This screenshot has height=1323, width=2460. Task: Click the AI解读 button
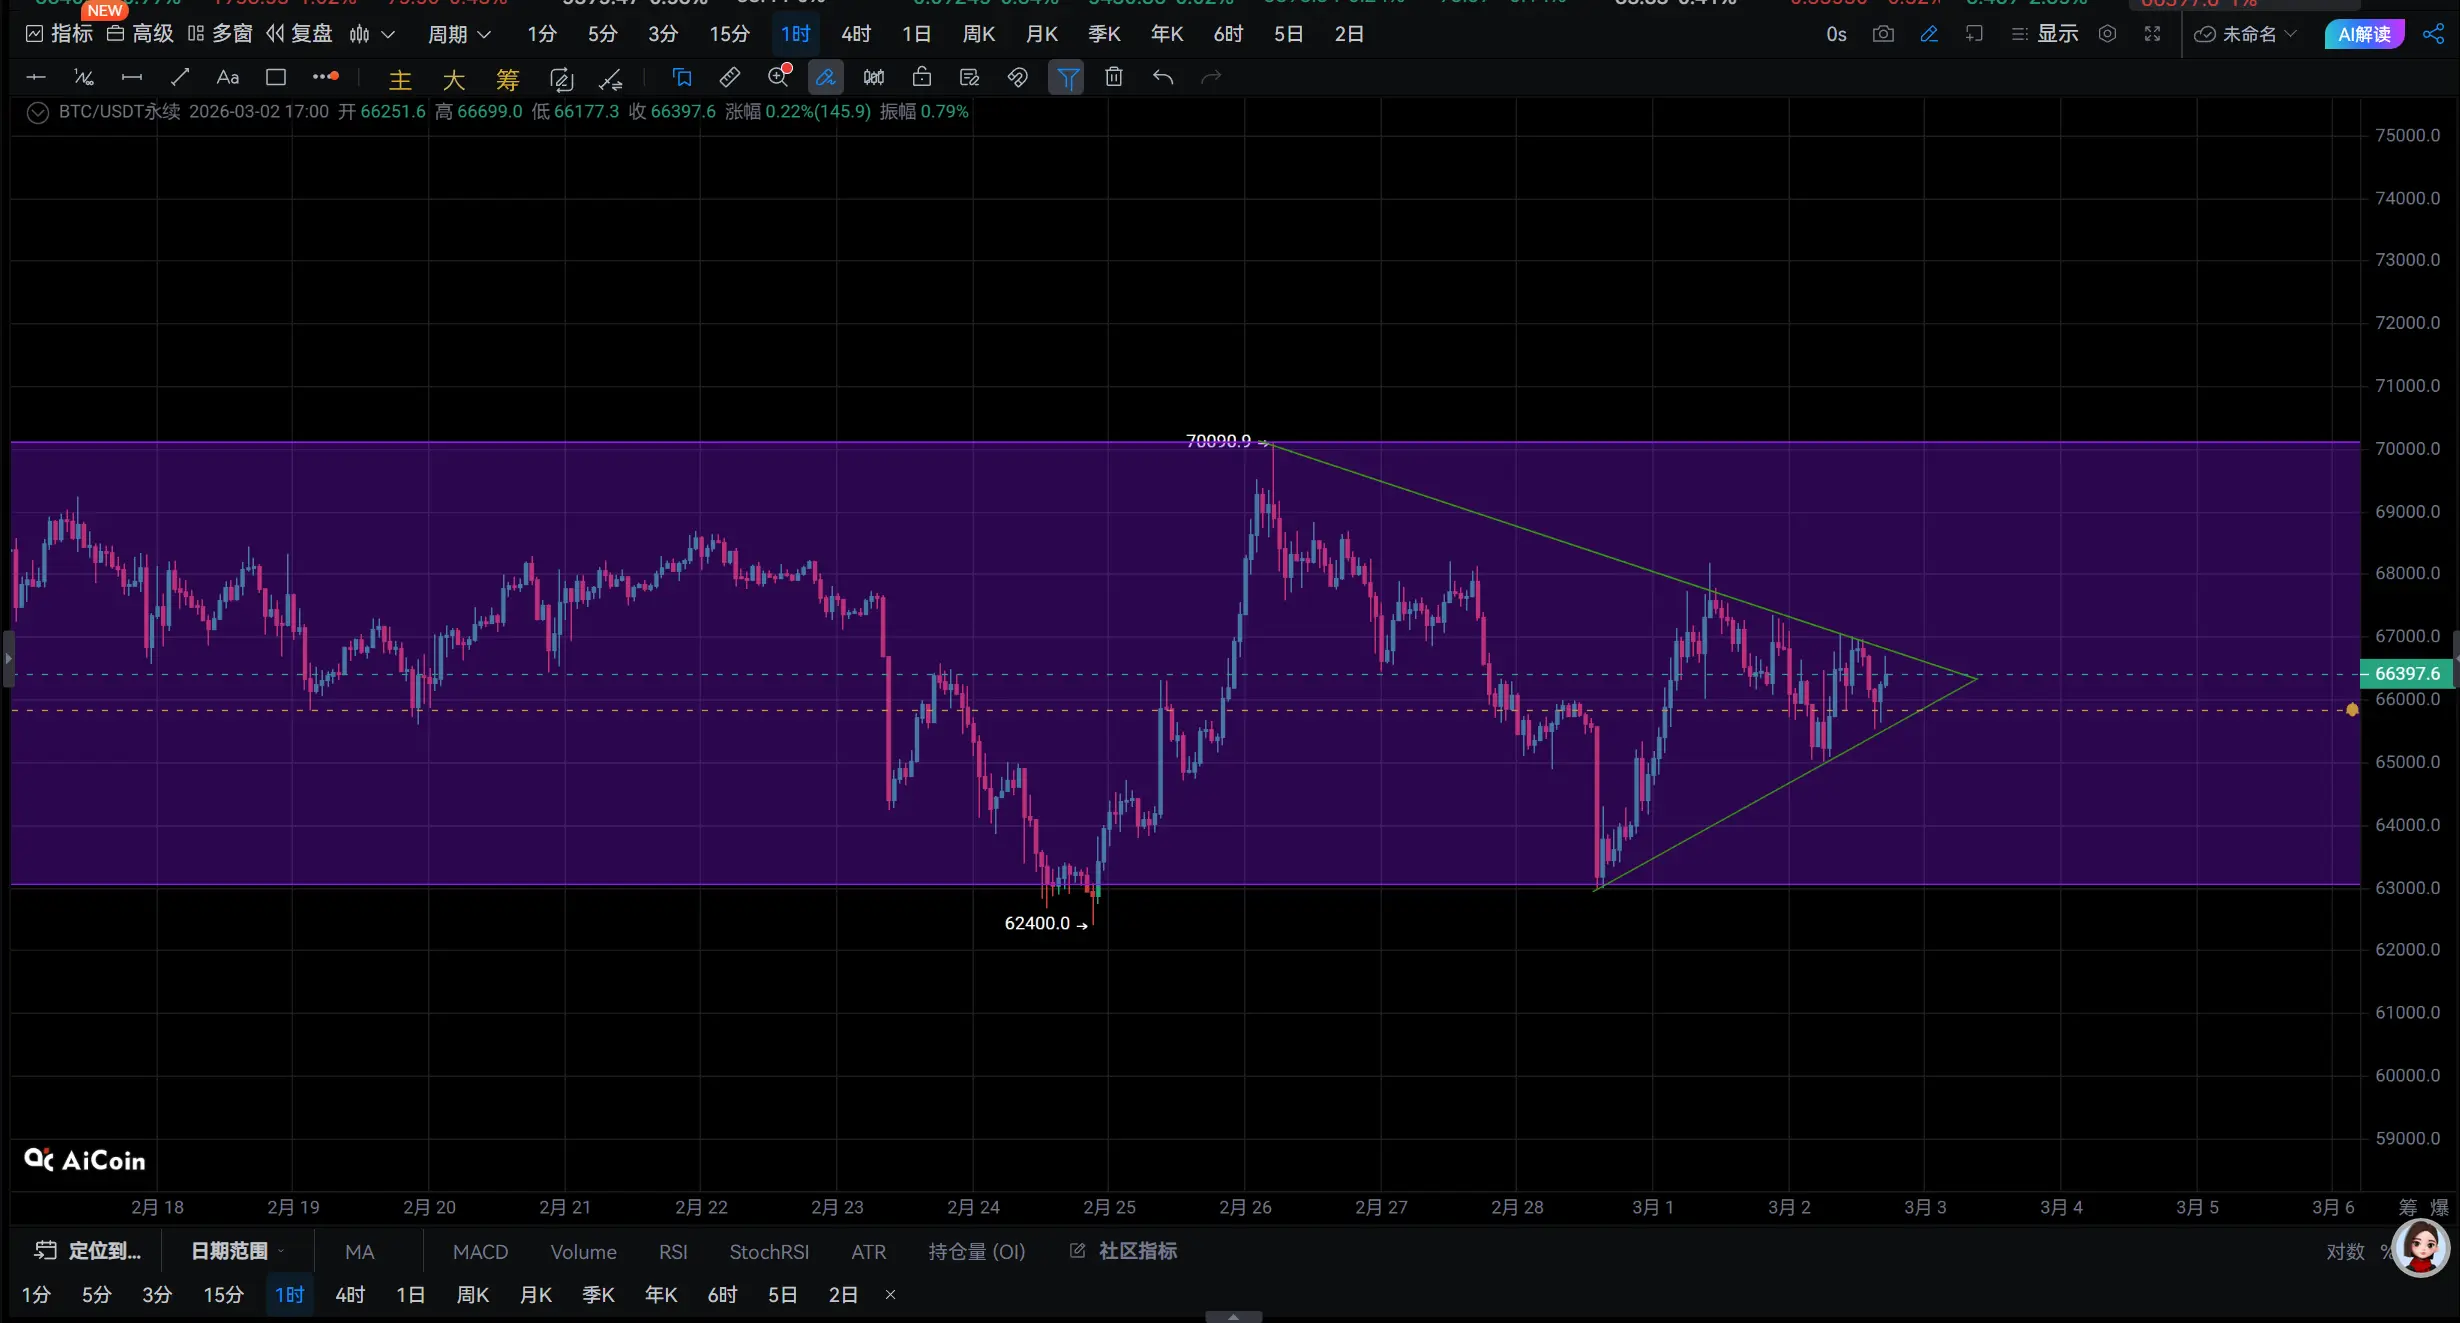point(2364,34)
